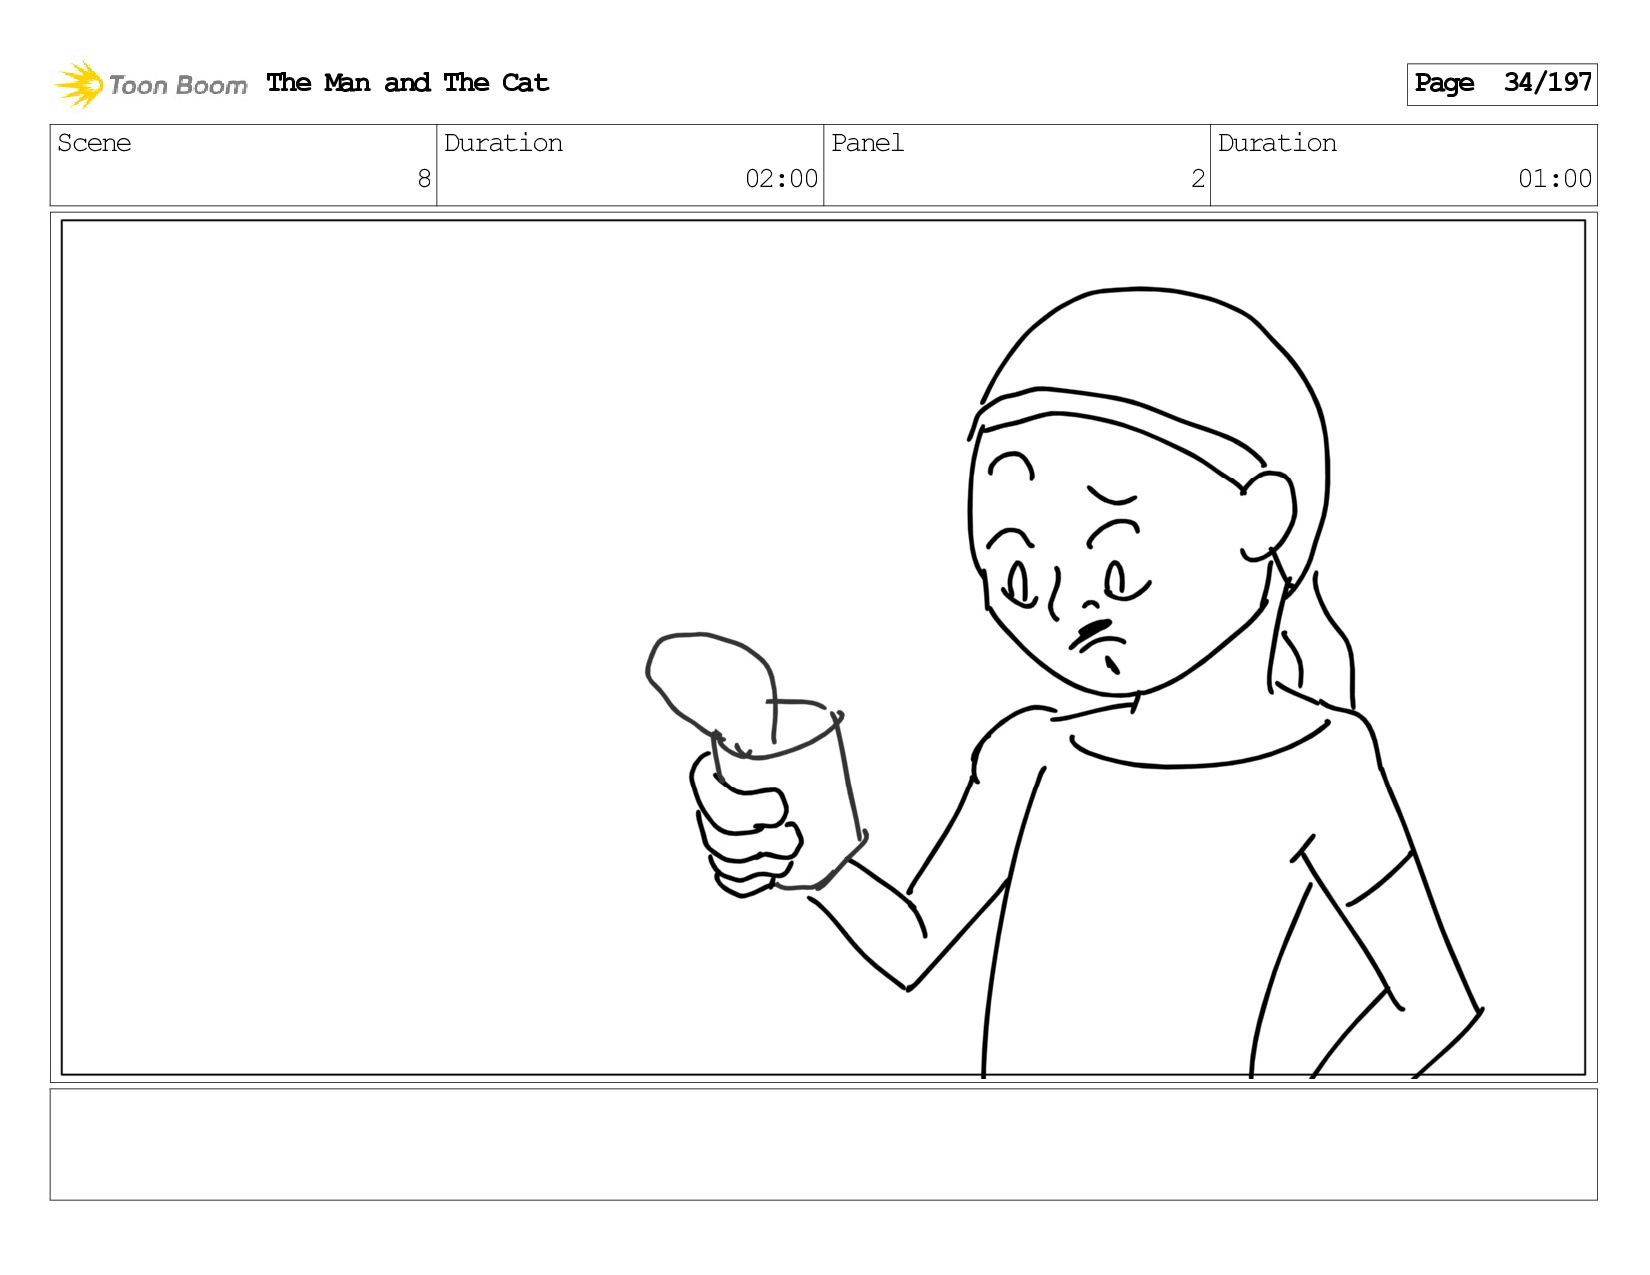The image size is (1650, 1275).
Task: Click the Toon Boom logo
Action: tap(150, 84)
